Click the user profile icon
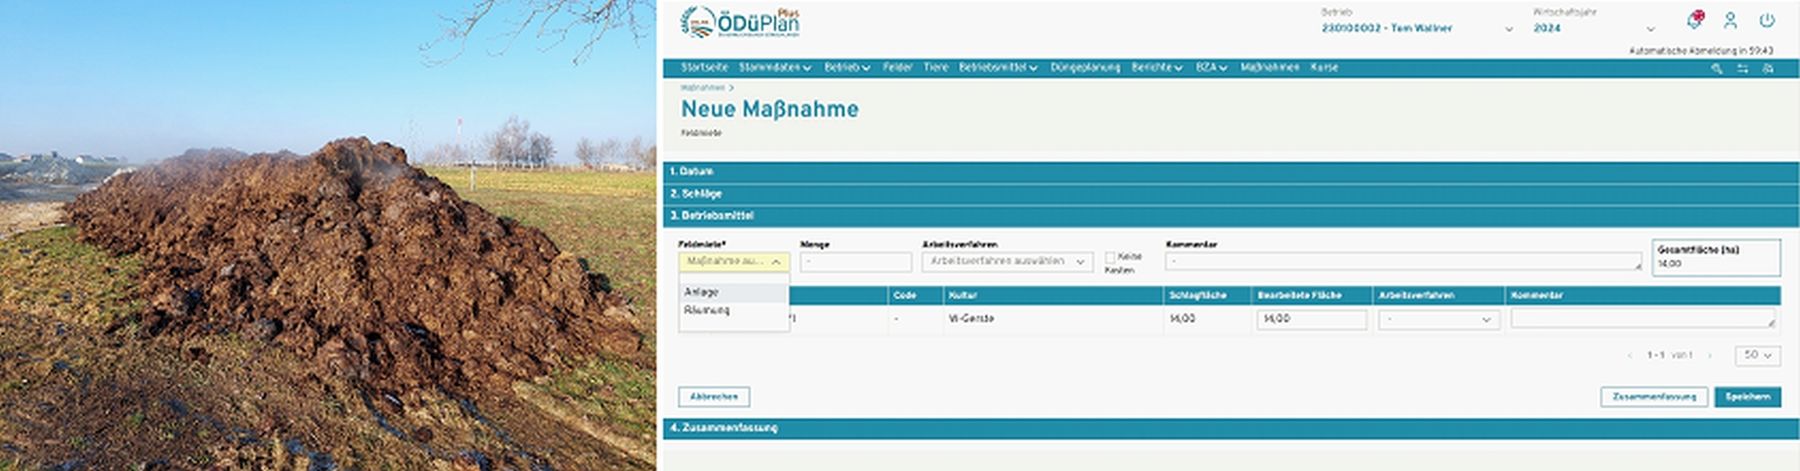The width and height of the screenshot is (1800, 471). 1730,21
